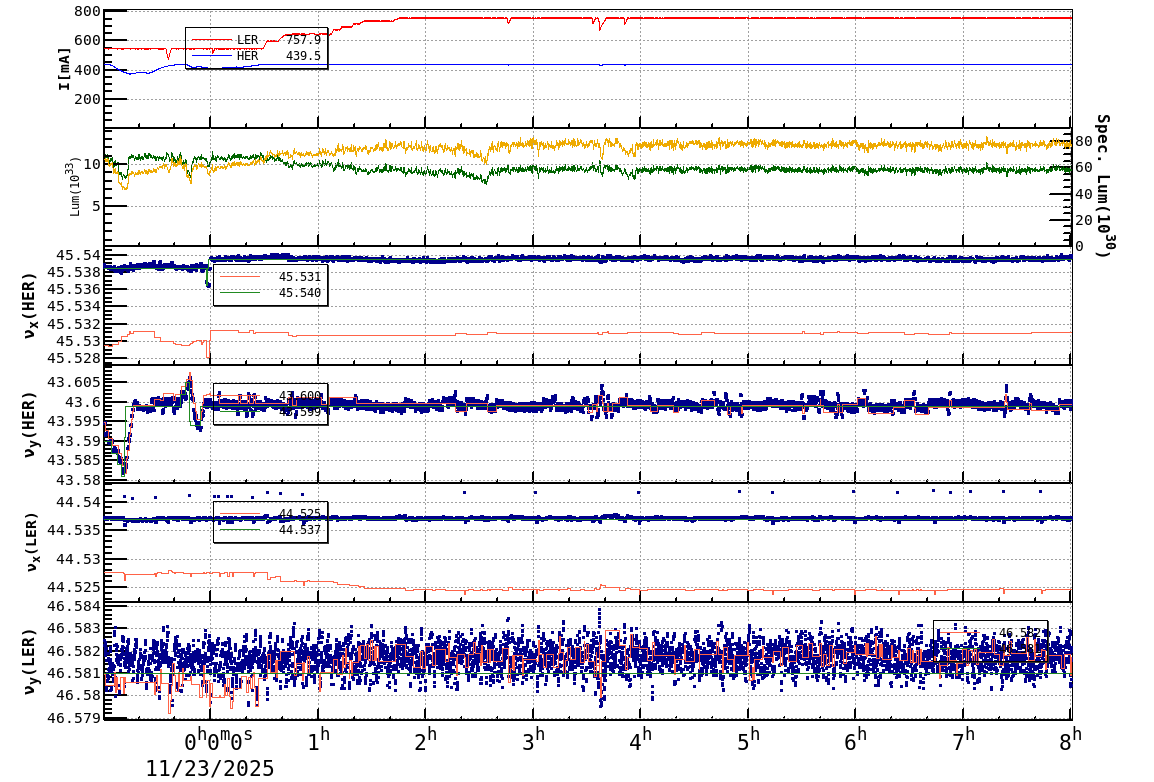Click the 43.585 tick on νy(HER) axis
The image size is (1154, 782).
[74, 461]
